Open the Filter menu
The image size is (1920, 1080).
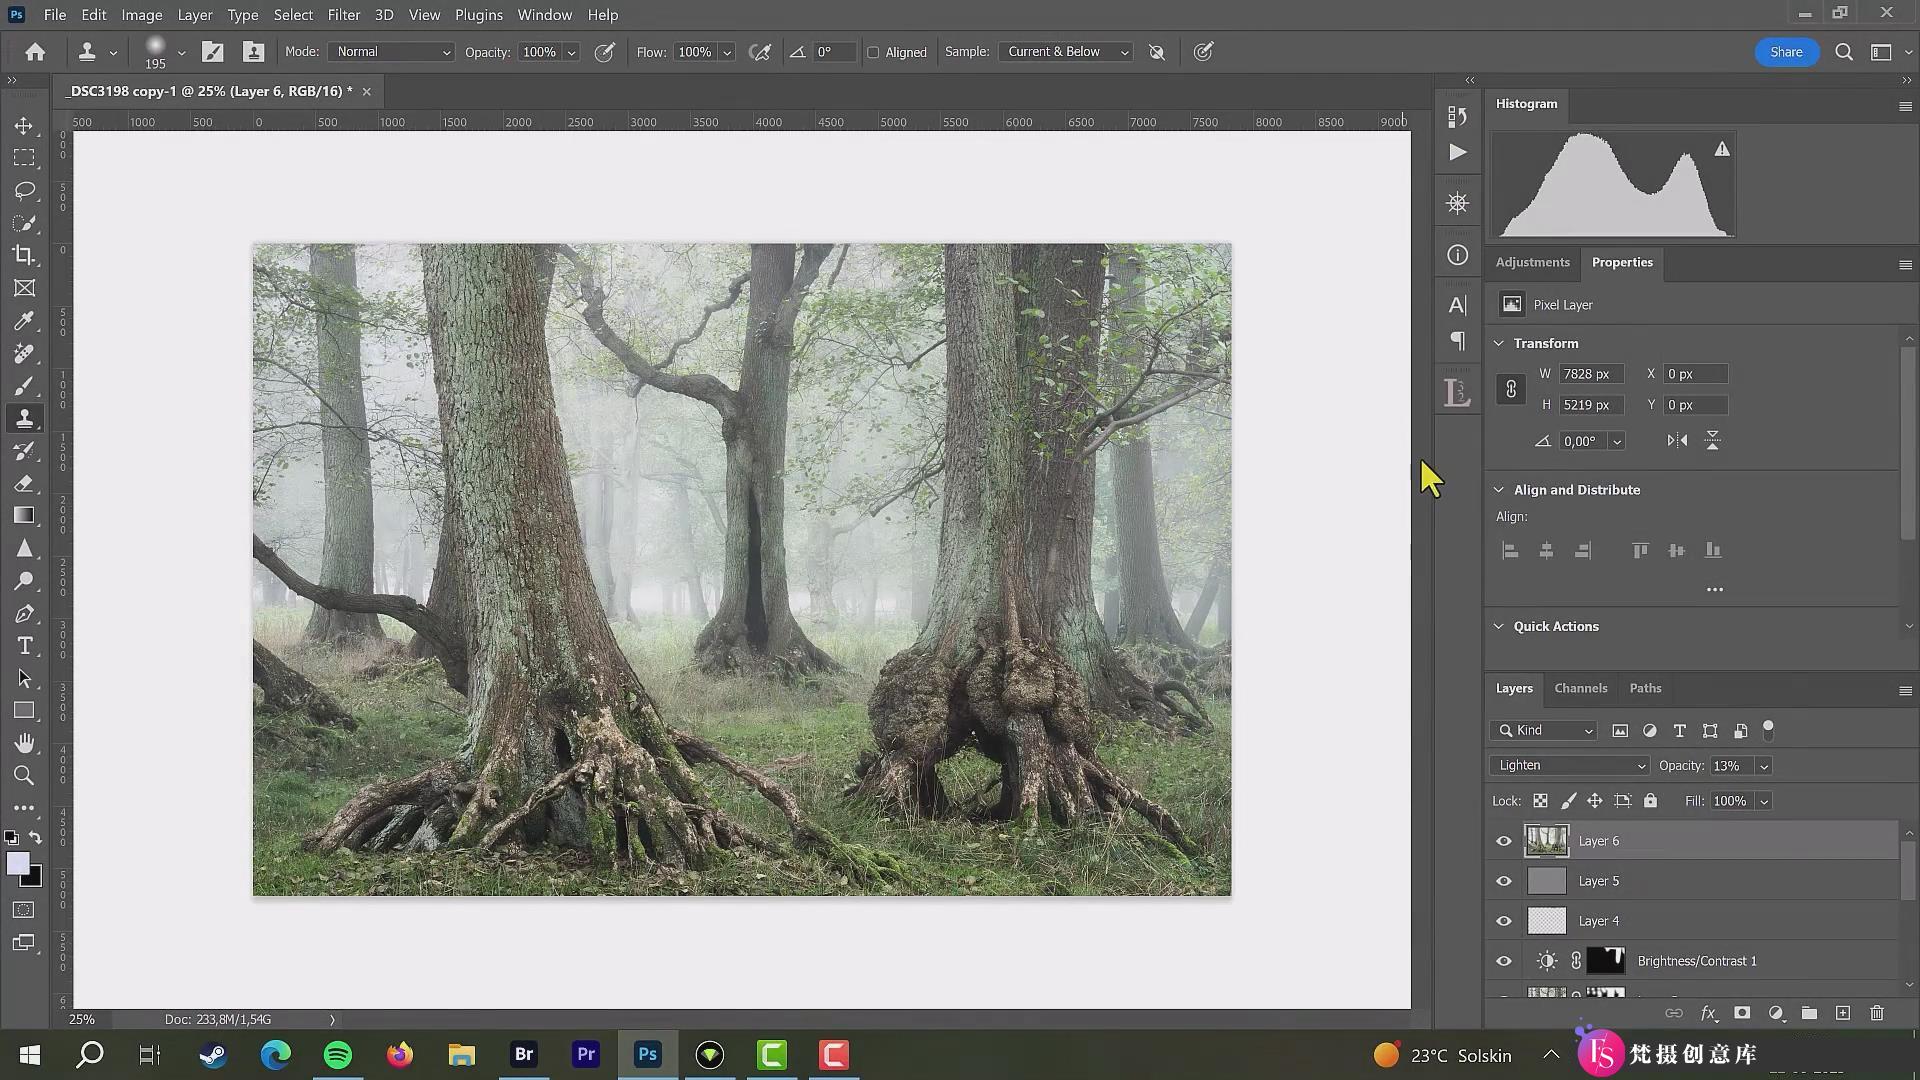[x=344, y=15]
